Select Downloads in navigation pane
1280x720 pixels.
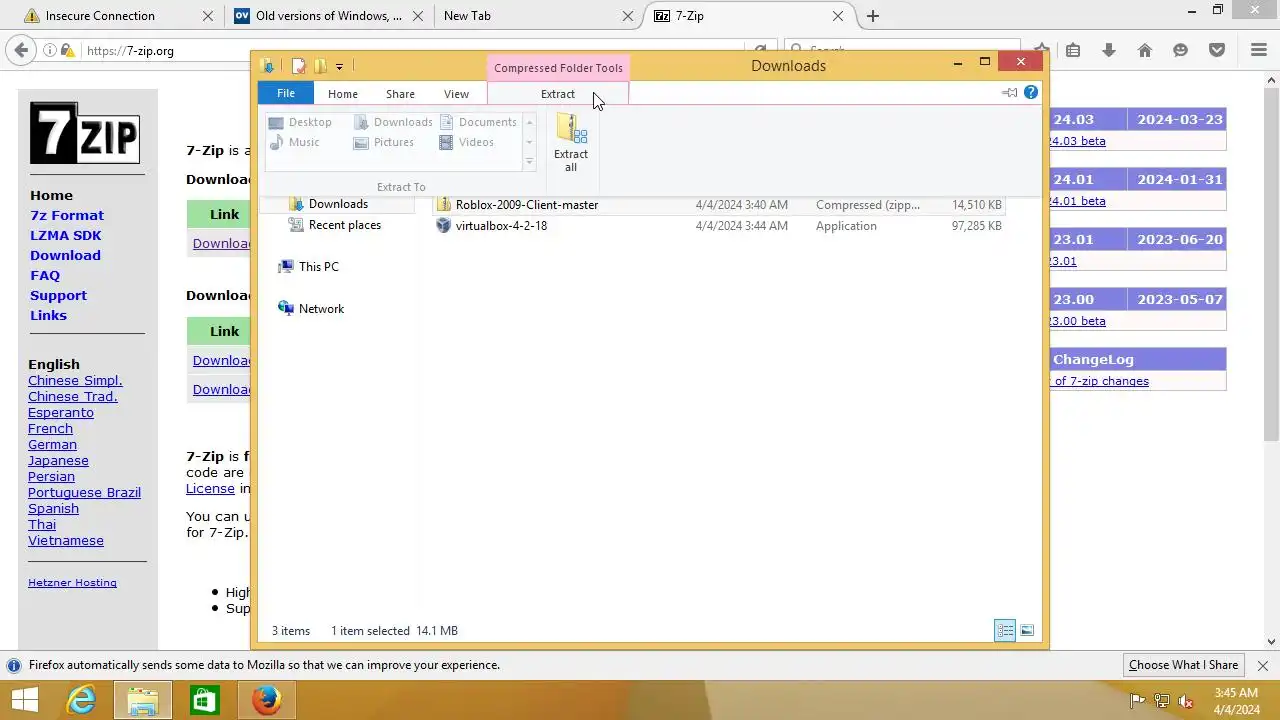pos(338,204)
